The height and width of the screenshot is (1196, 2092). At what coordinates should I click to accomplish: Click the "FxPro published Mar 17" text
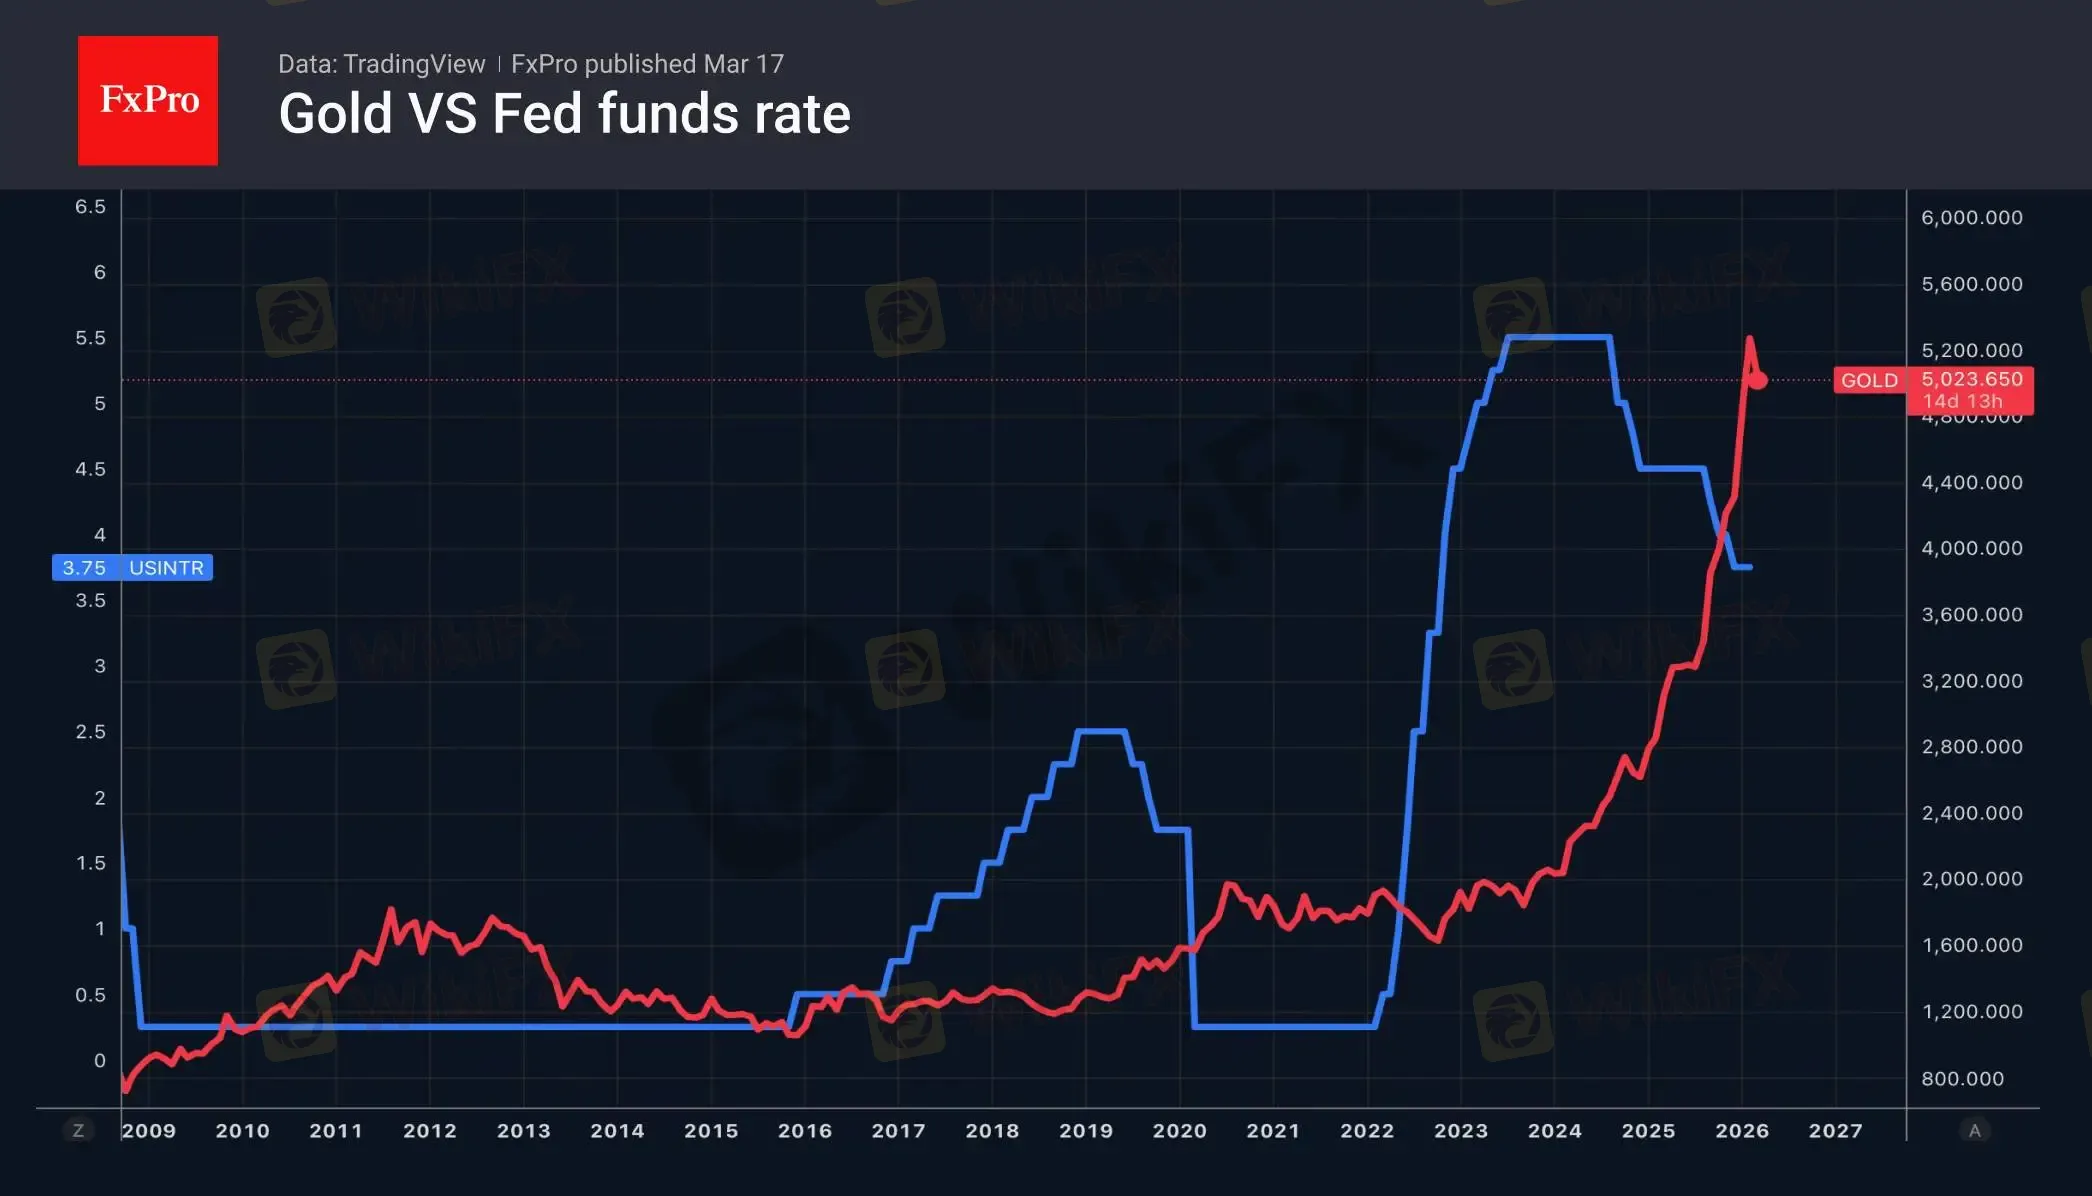click(x=647, y=64)
